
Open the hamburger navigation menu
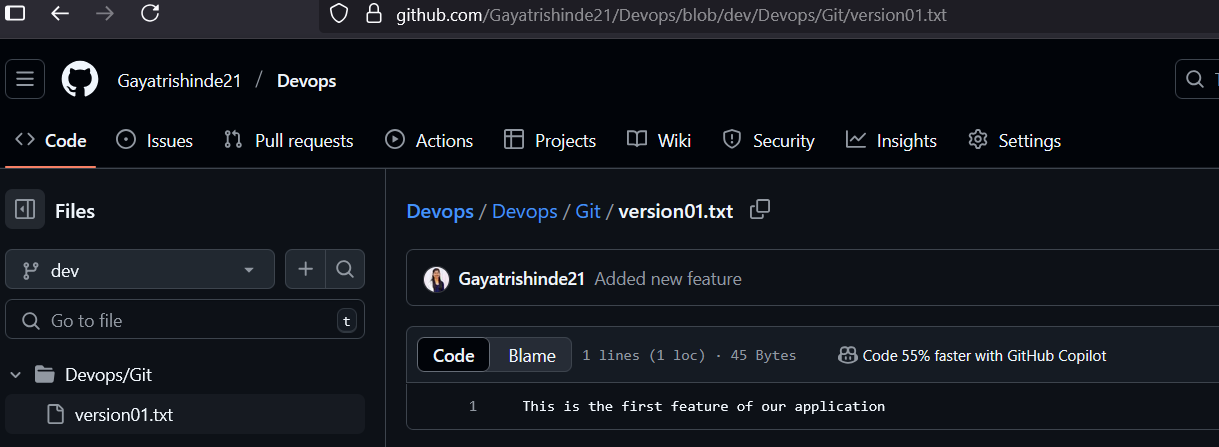point(25,80)
